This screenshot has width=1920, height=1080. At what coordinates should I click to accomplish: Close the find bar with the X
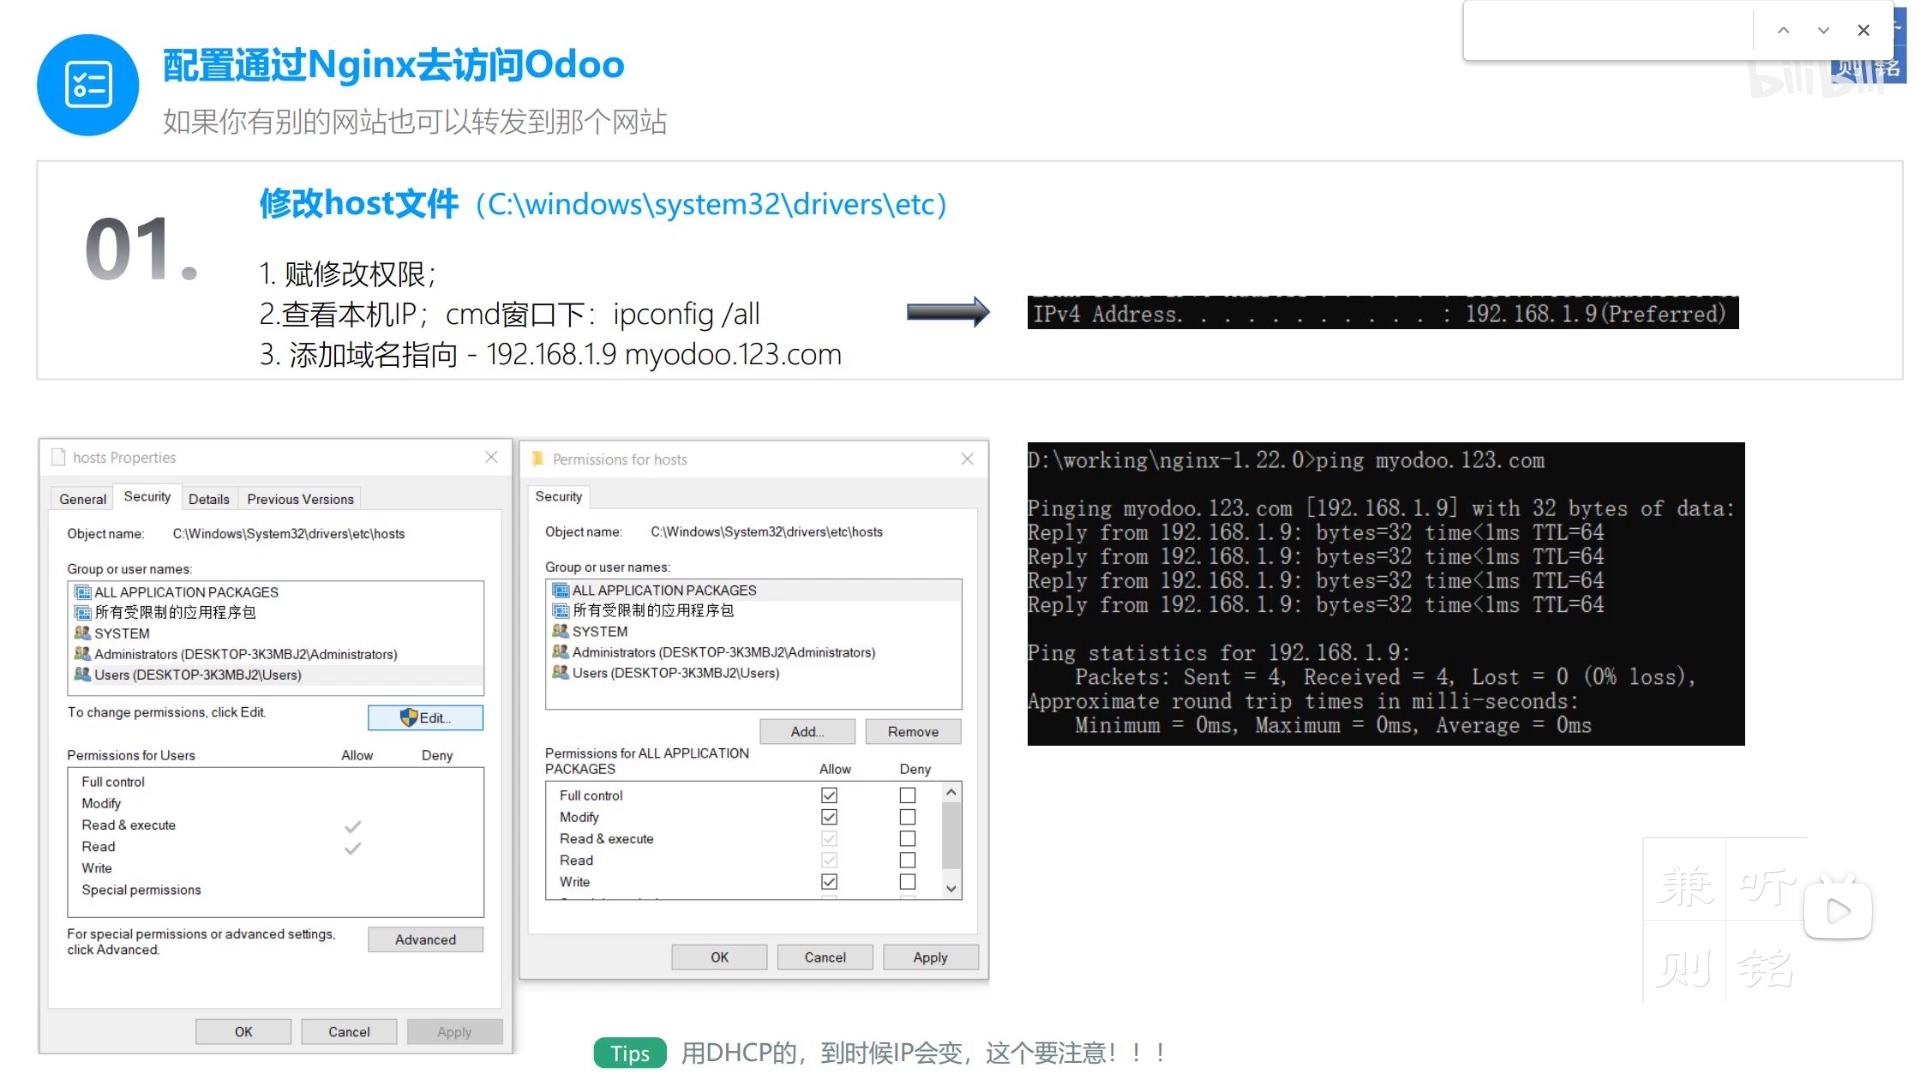pos(1863,30)
